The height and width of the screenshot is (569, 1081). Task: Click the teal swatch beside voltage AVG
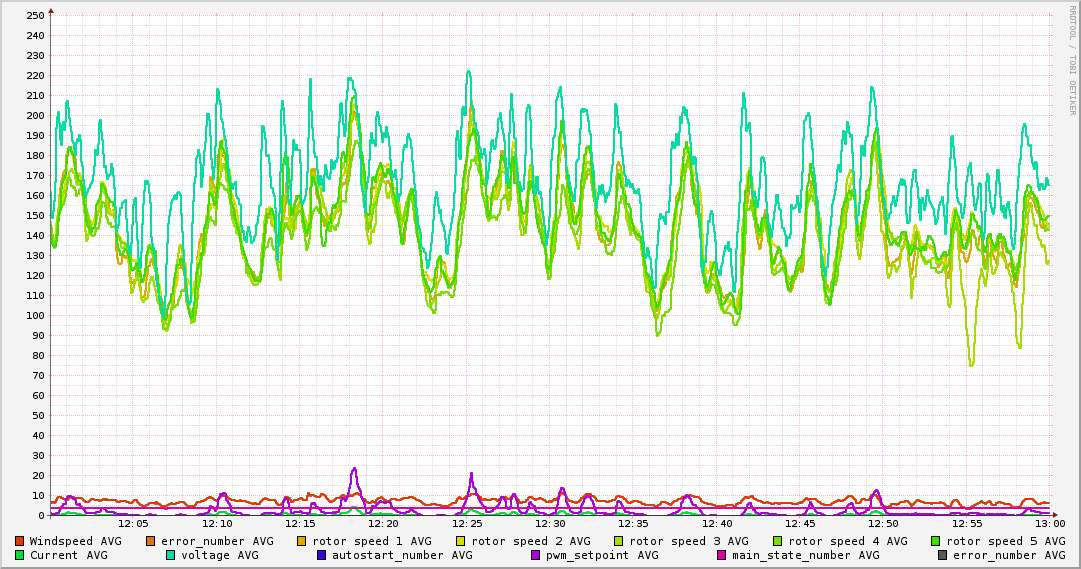(170, 555)
